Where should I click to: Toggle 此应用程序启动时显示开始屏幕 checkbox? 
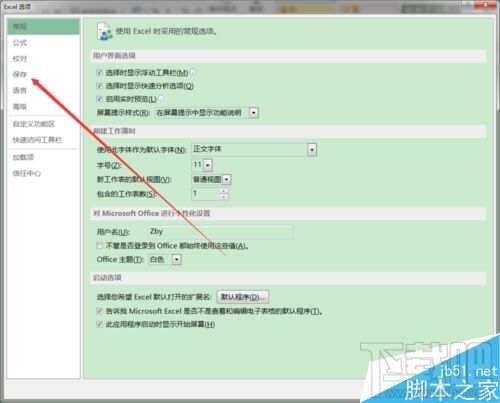click(x=99, y=324)
